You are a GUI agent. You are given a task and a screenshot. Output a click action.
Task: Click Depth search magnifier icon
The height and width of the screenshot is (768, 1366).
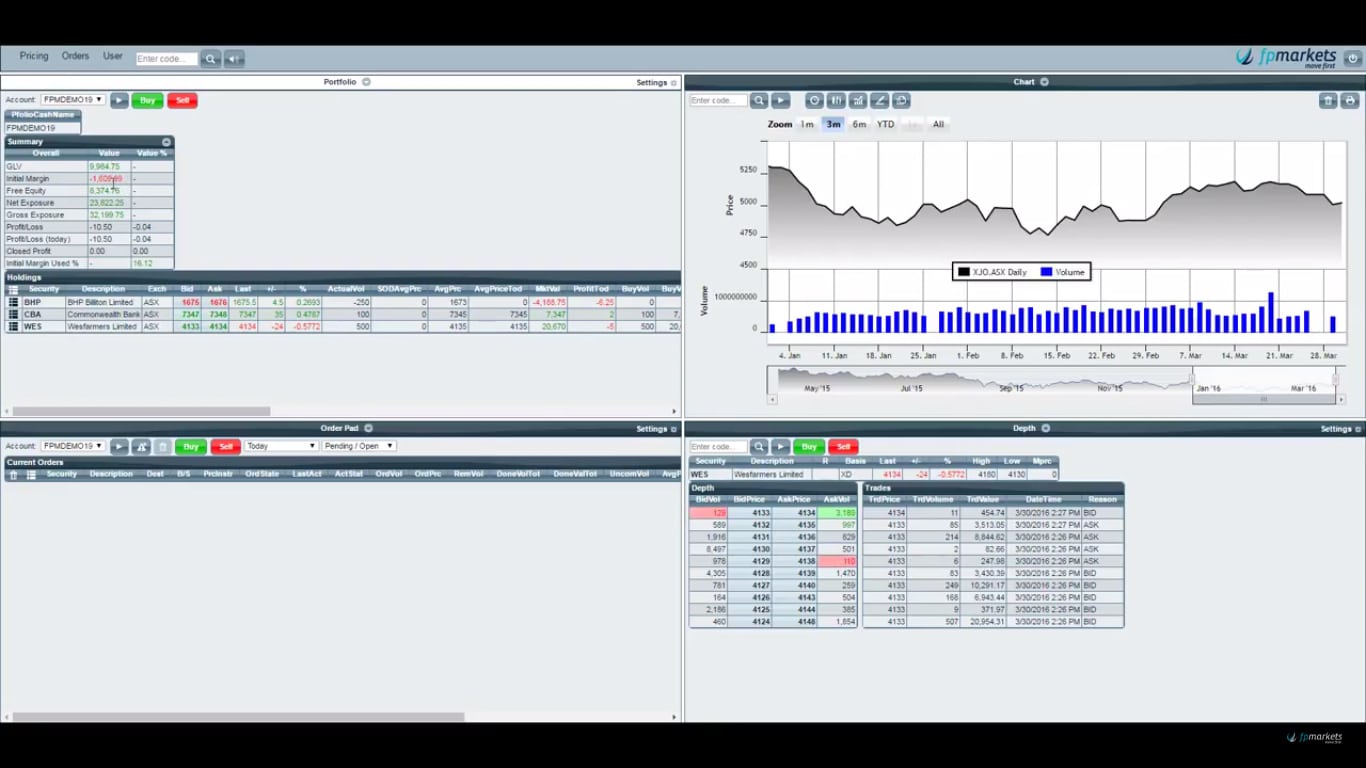[x=759, y=447]
